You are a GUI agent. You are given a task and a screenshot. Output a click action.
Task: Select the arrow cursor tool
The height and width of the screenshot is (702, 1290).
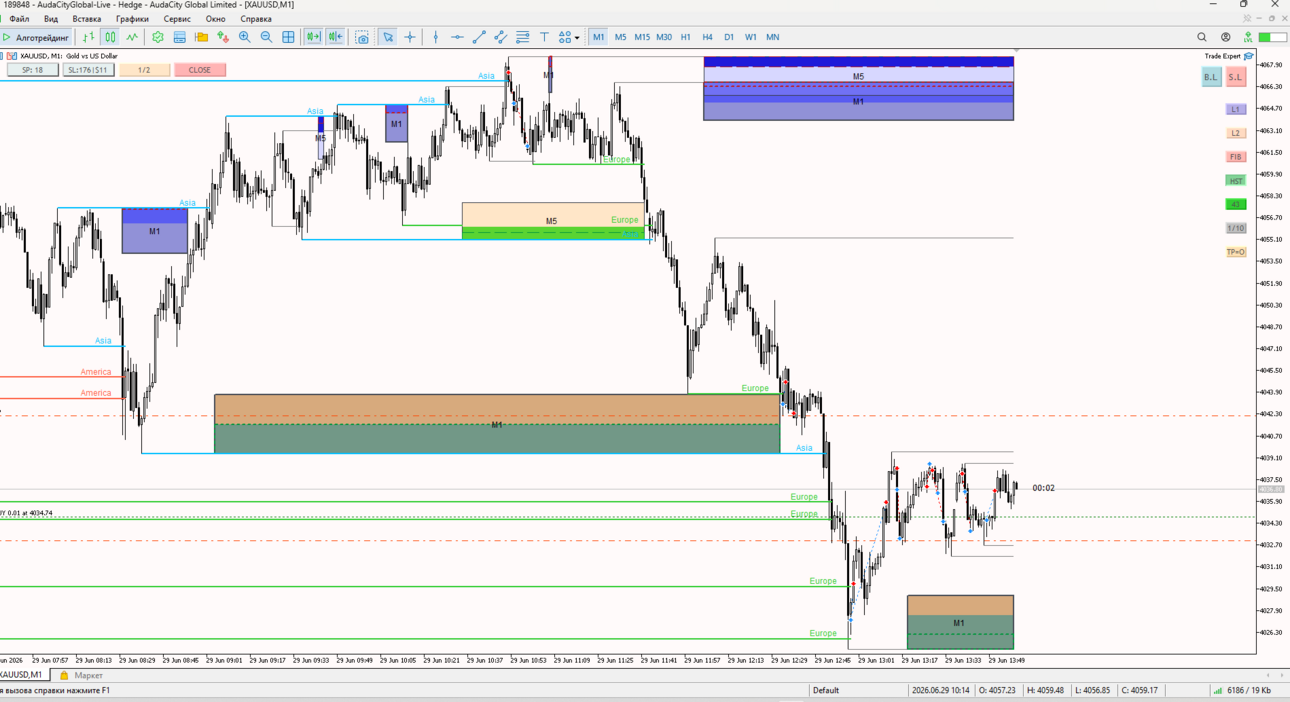pos(388,37)
